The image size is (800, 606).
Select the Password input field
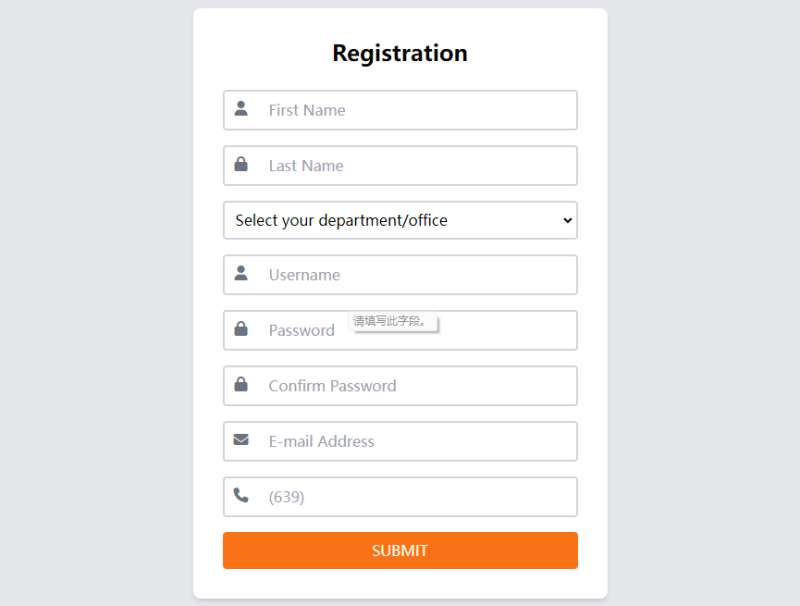pyautogui.click(x=500, y=331)
